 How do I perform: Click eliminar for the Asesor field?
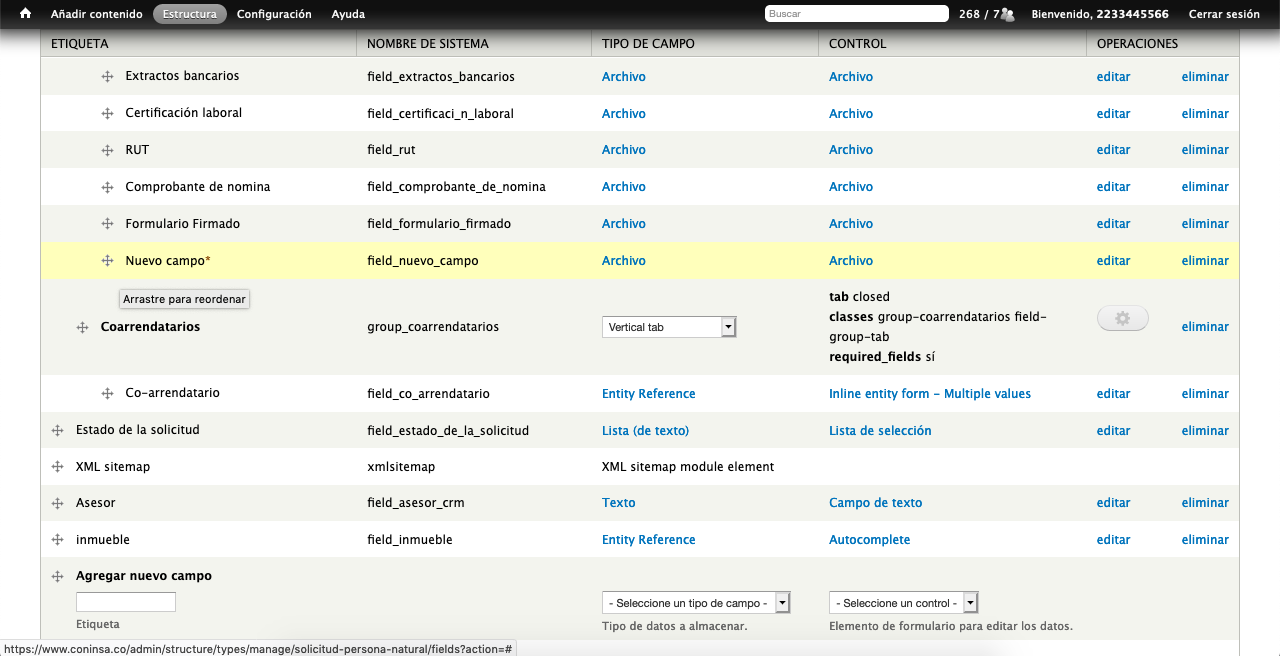coord(1204,503)
